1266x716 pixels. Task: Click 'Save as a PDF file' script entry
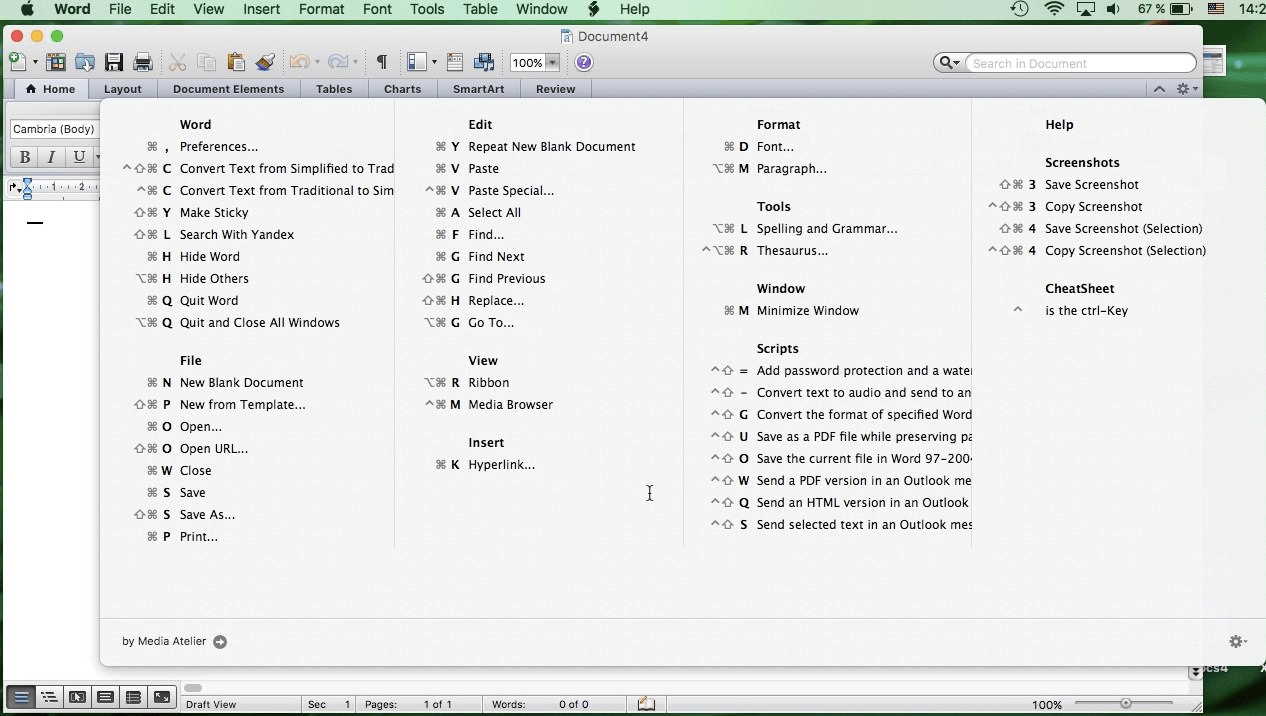tap(863, 436)
